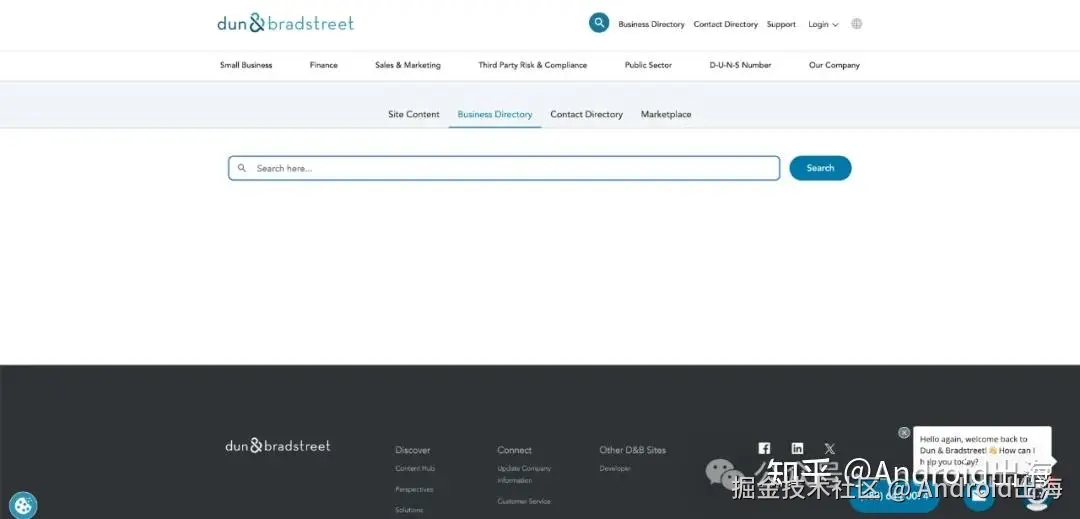
Task: Open the Finance menu
Action: [x=324, y=65]
